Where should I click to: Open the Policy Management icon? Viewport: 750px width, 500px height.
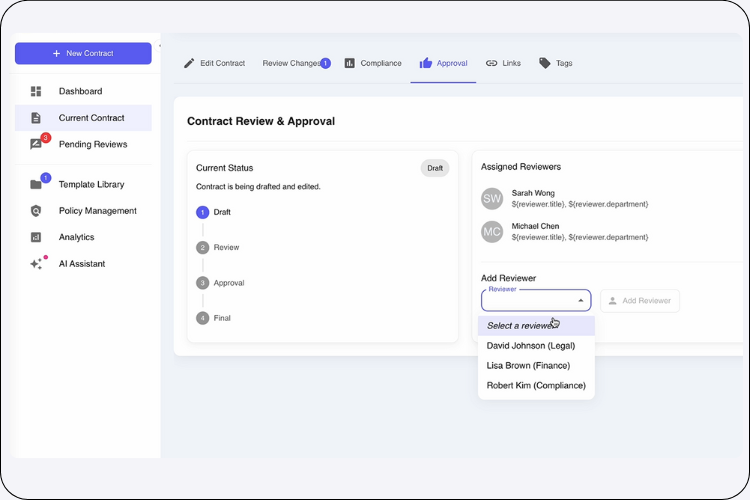tap(36, 211)
